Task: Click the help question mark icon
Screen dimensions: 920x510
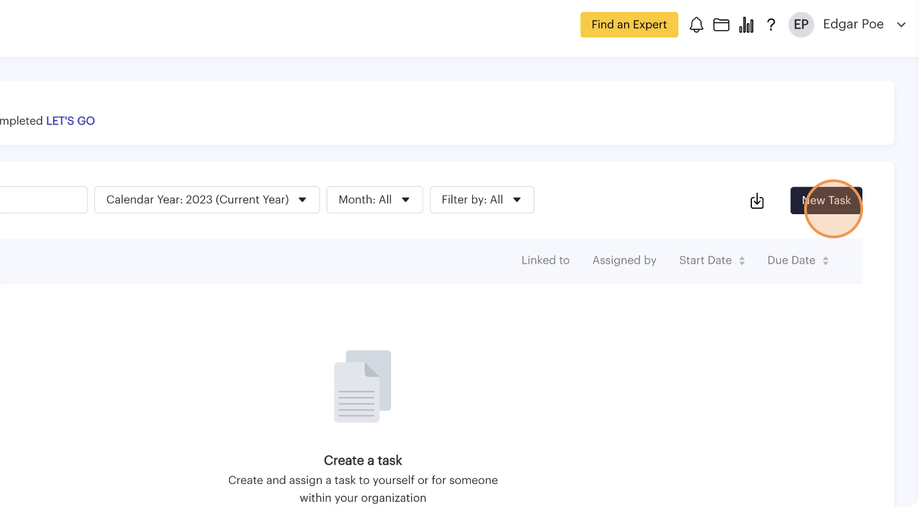Action: (x=771, y=25)
